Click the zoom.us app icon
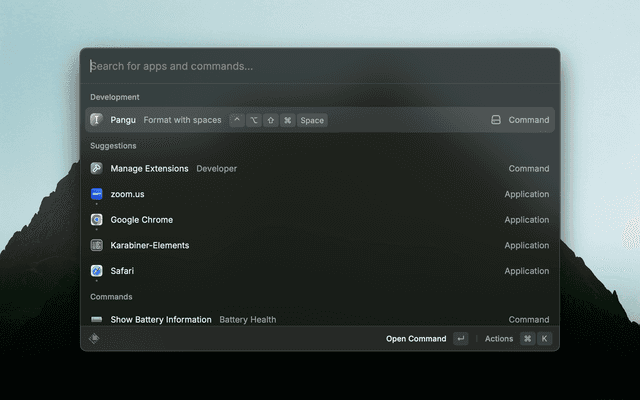The width and height of the screenshot is (640, 400). point(96,194)
